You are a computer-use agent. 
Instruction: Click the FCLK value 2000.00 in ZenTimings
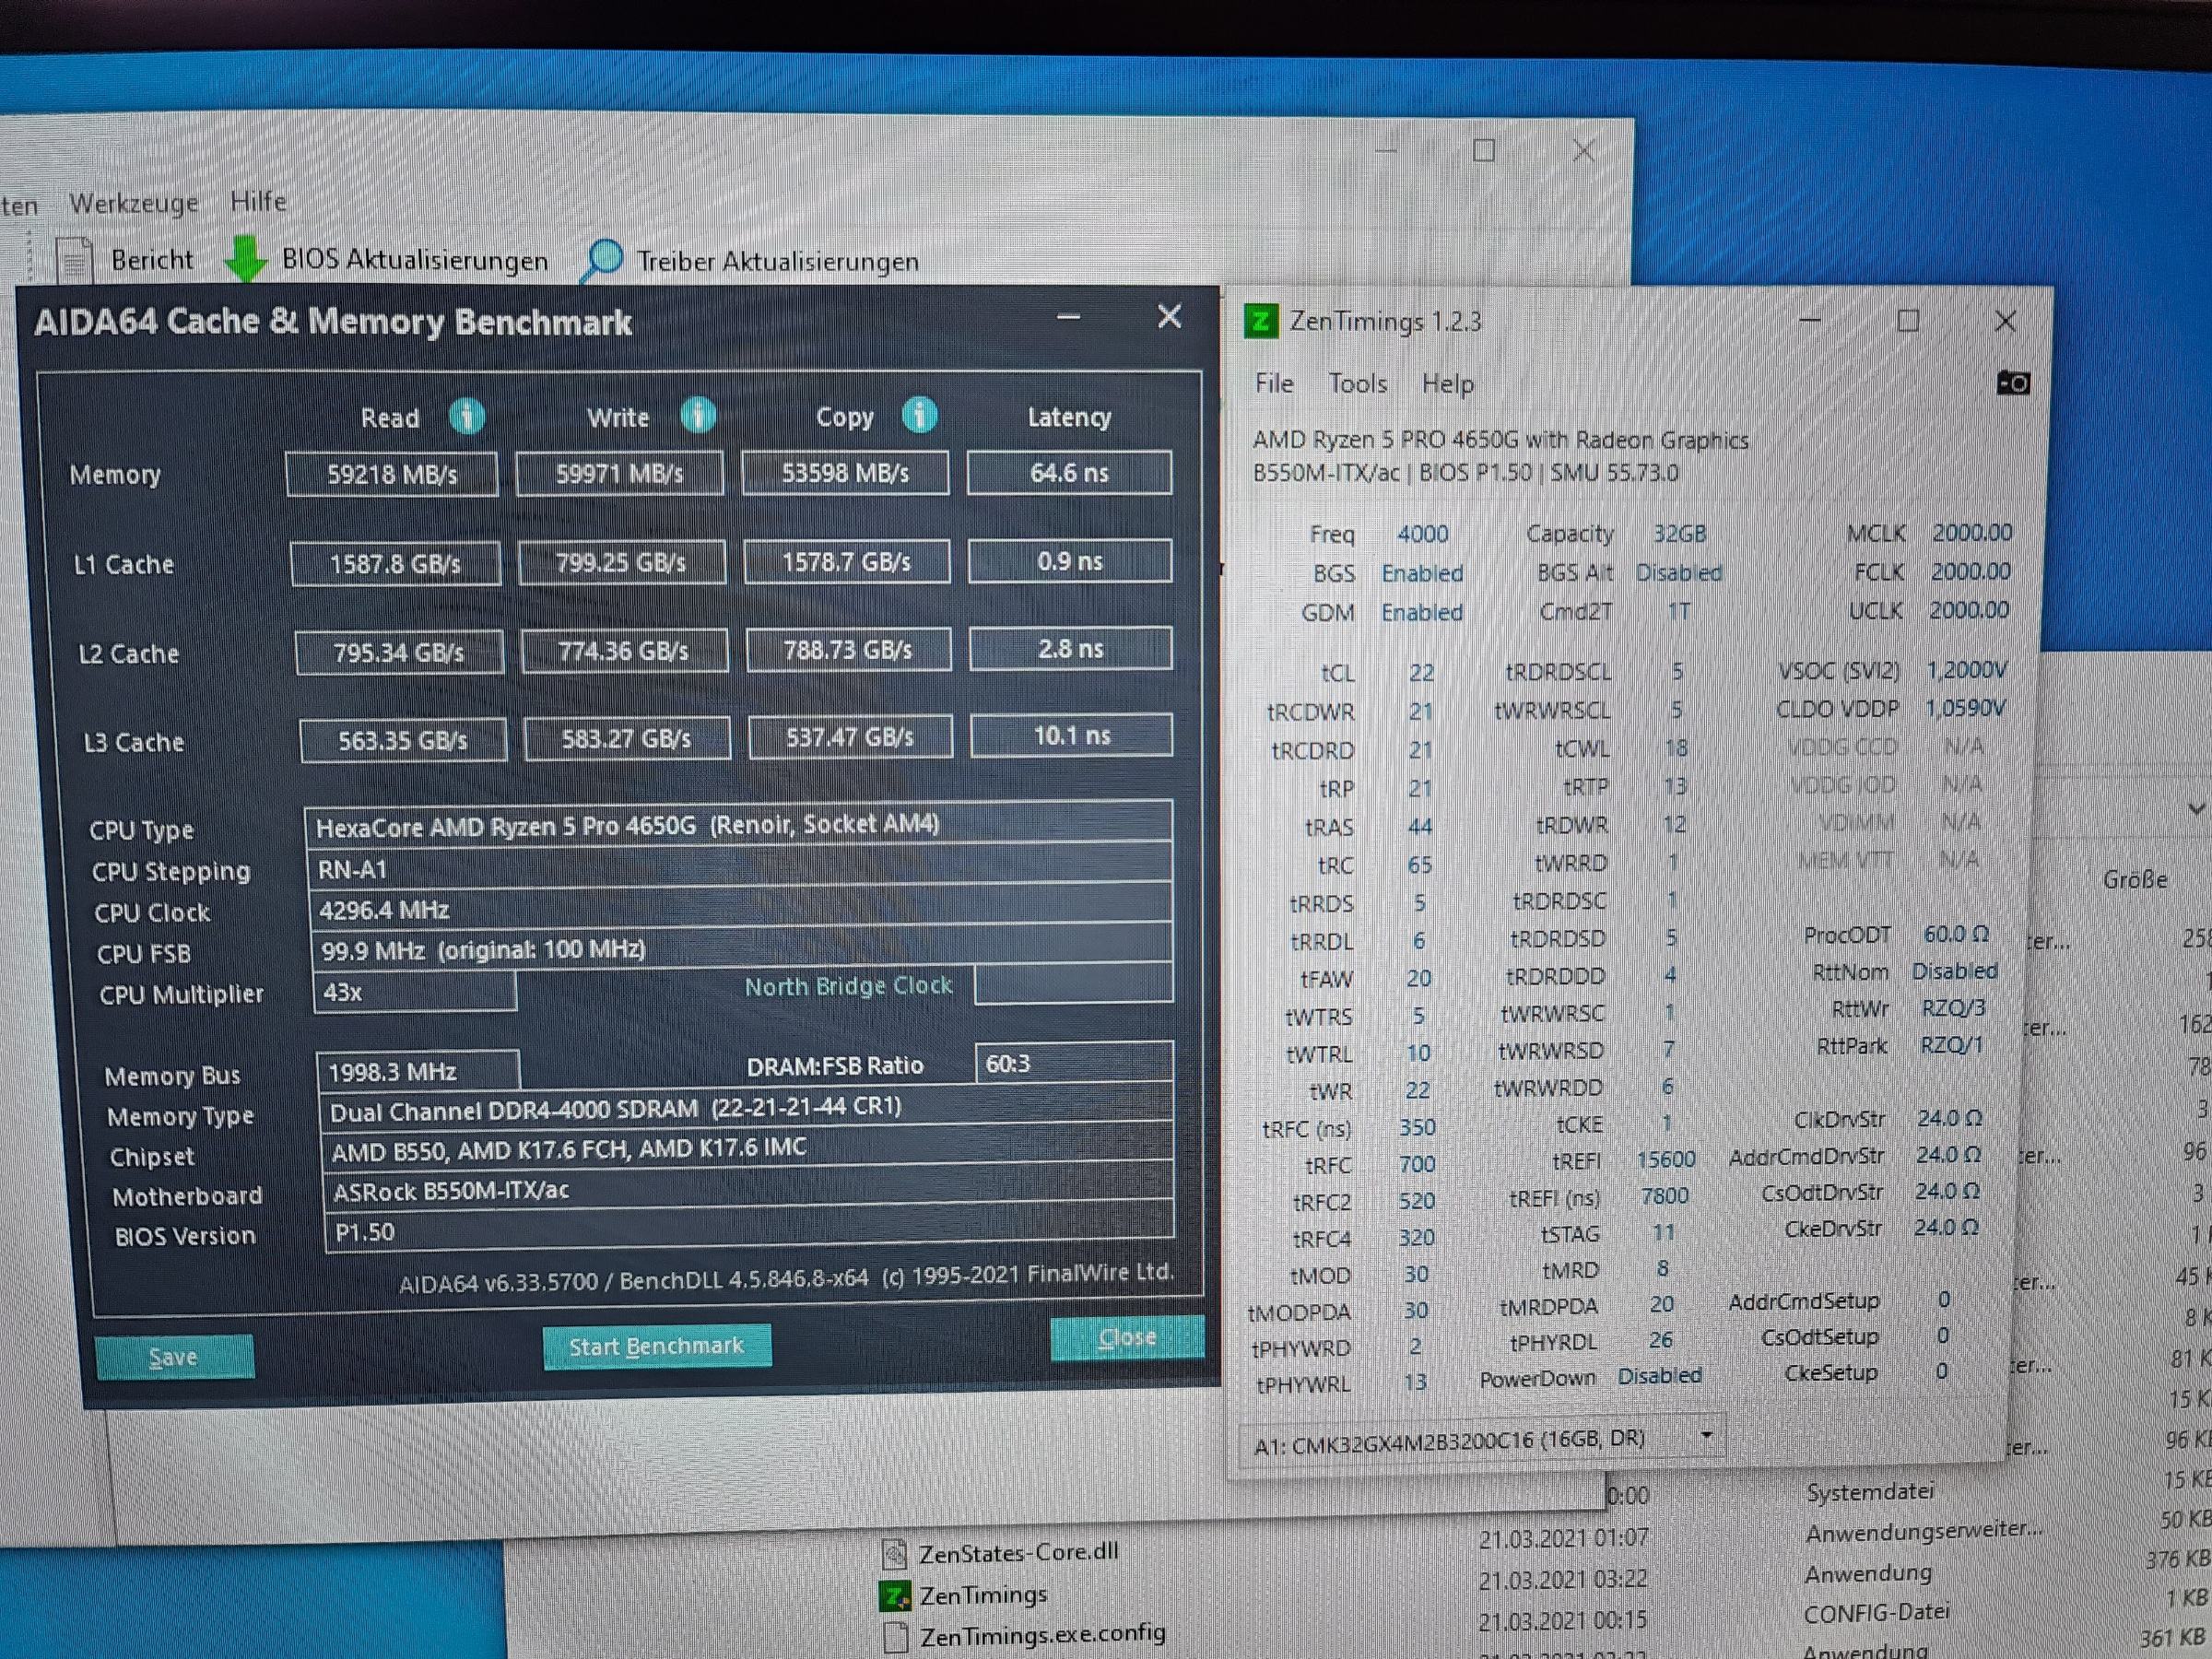(1970, 571)
